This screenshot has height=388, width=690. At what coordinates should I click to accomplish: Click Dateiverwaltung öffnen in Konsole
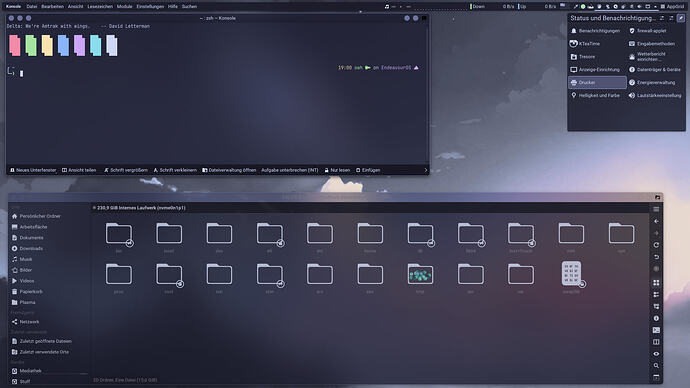pyautogui.click(x=229, y=170)
